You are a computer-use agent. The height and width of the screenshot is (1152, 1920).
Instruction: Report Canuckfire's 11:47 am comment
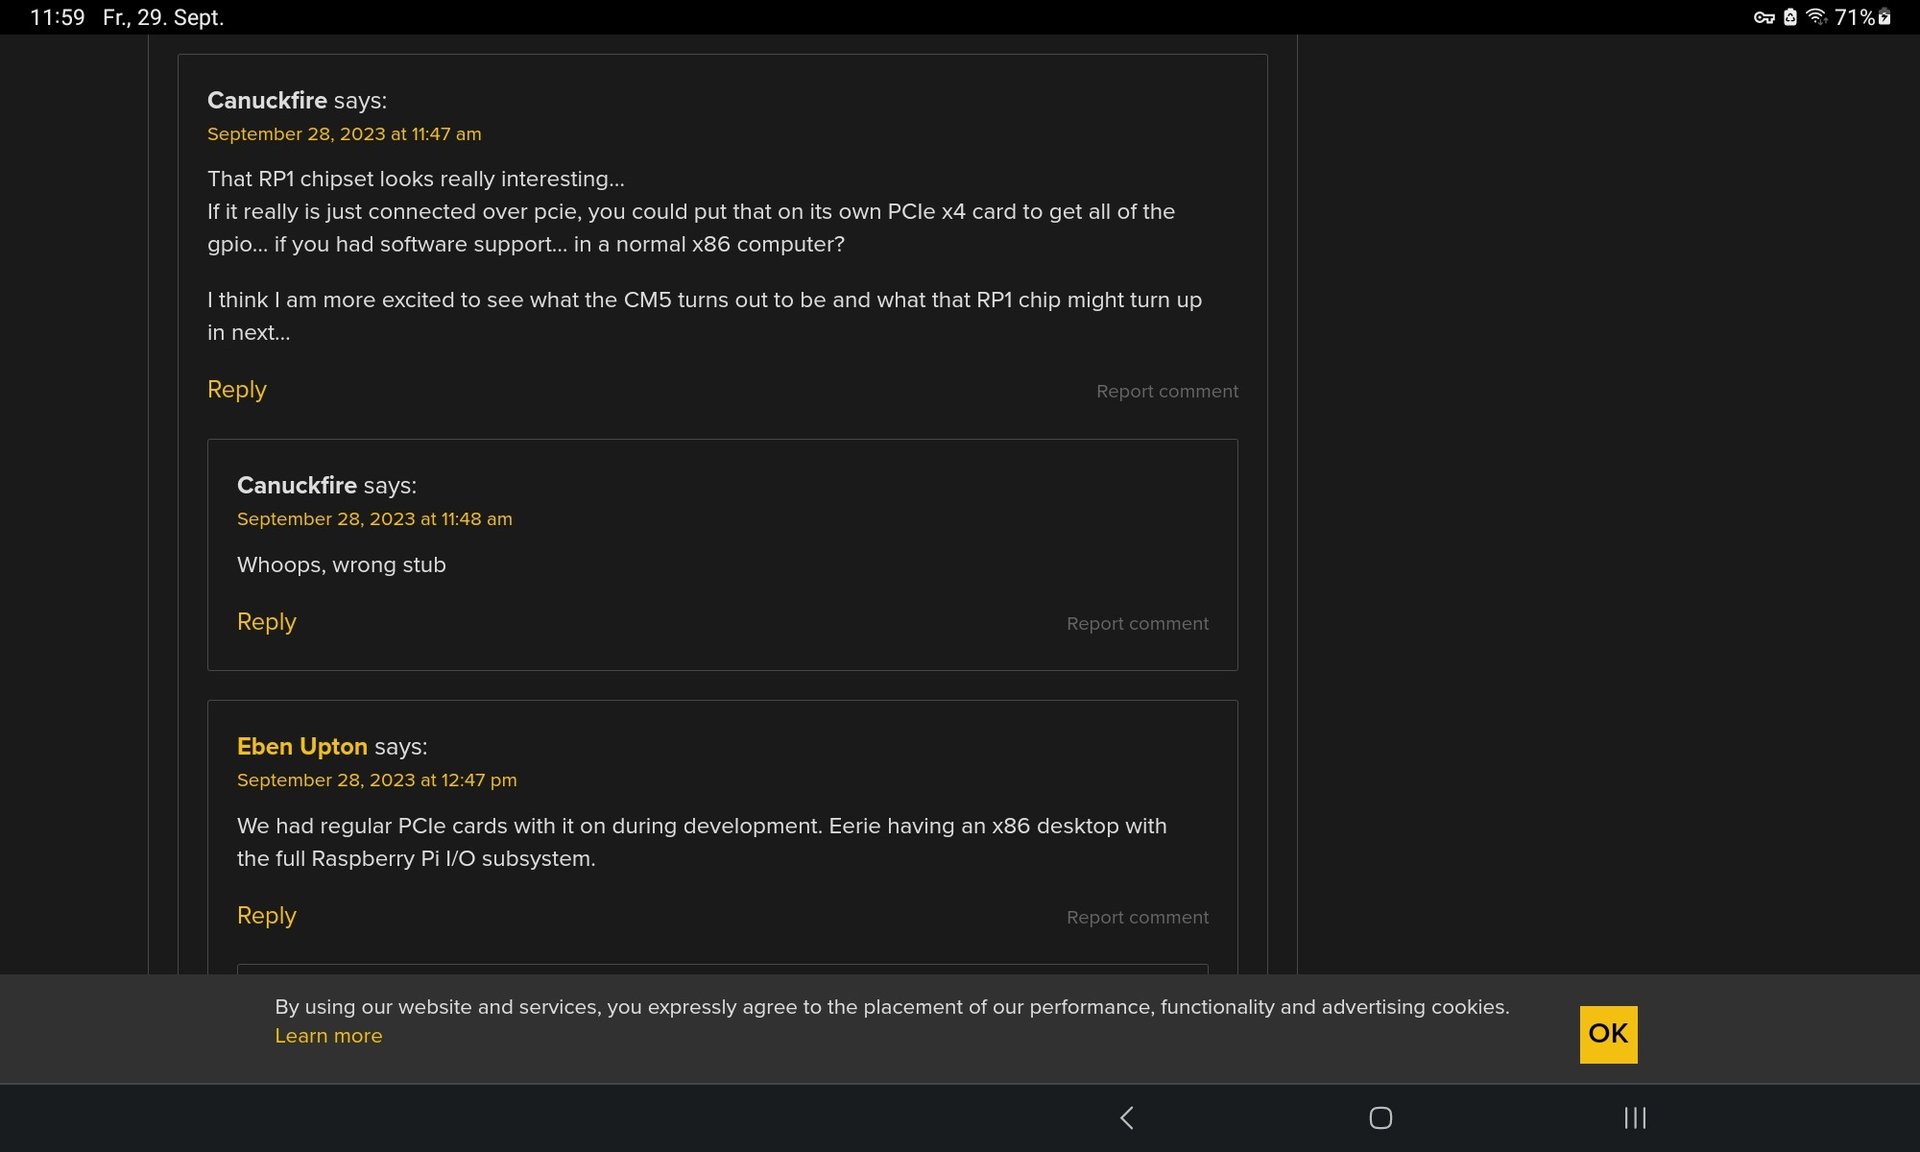click(x=1166, y=391)
